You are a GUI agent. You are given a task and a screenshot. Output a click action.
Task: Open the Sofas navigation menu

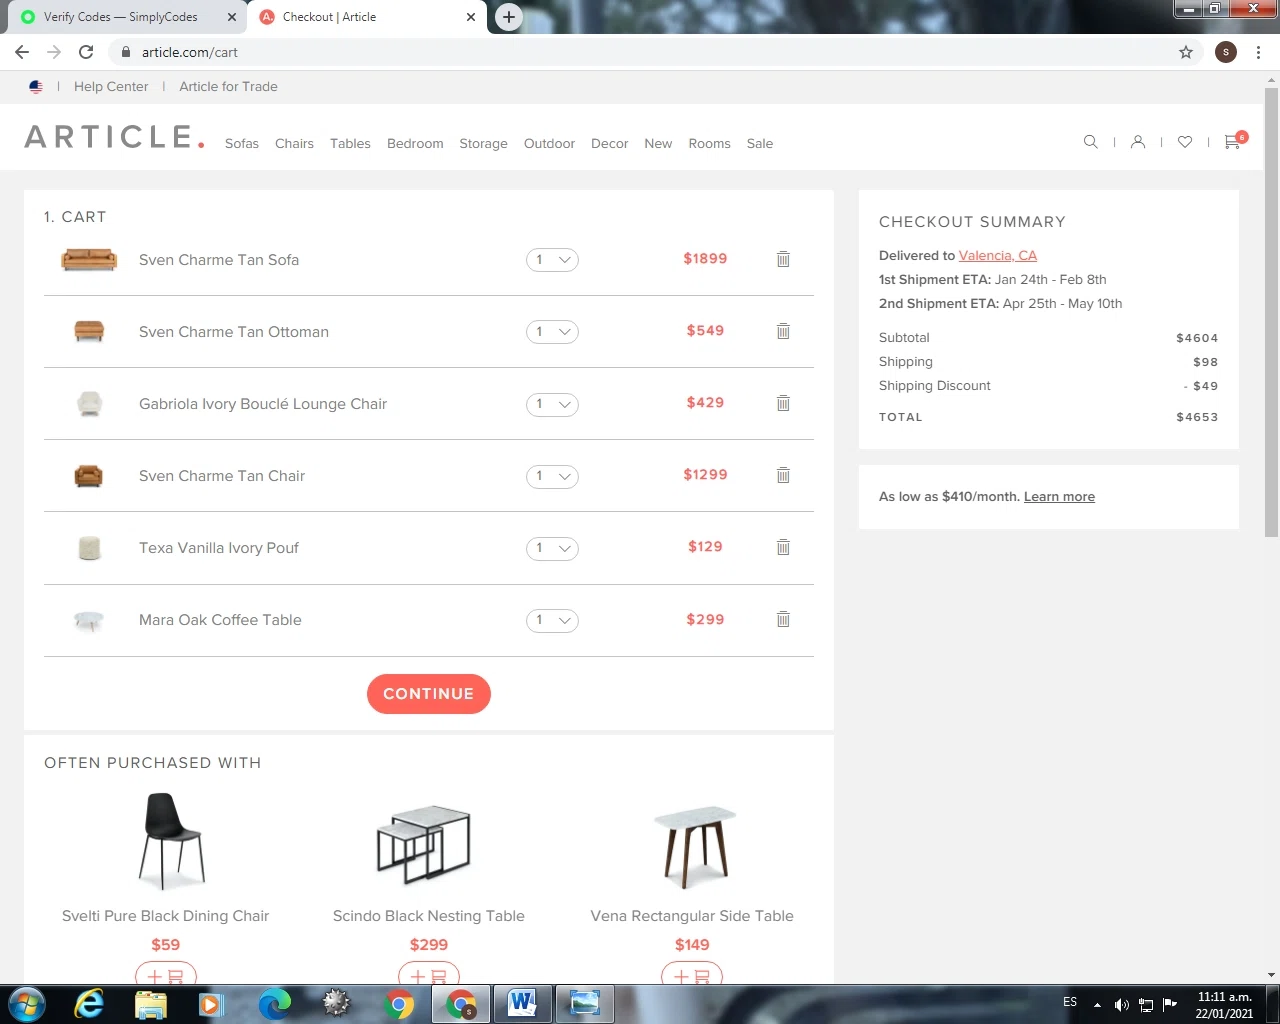[x=242, y=143]
